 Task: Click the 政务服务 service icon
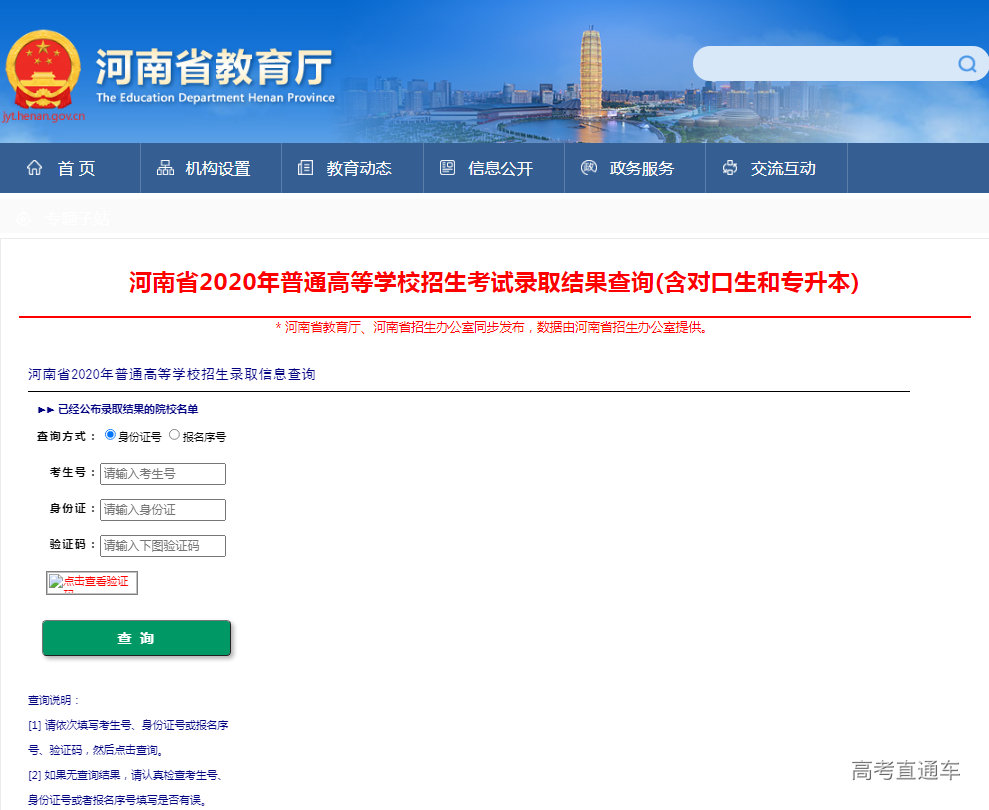588,168
